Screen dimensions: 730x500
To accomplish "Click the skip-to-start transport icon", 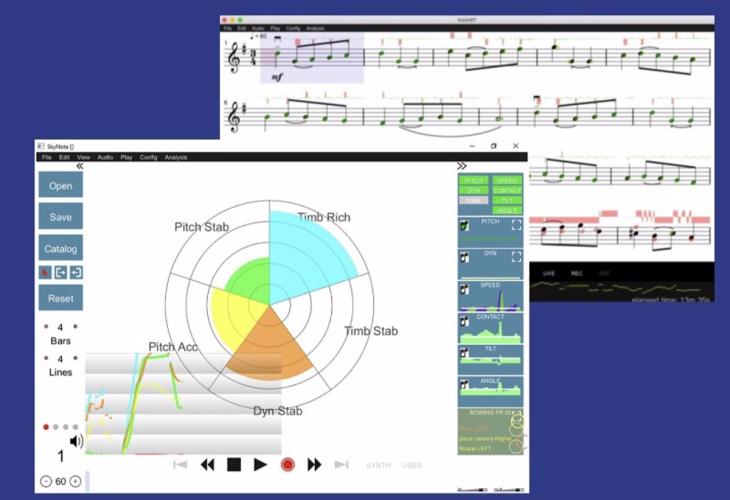I will point(180,464).
